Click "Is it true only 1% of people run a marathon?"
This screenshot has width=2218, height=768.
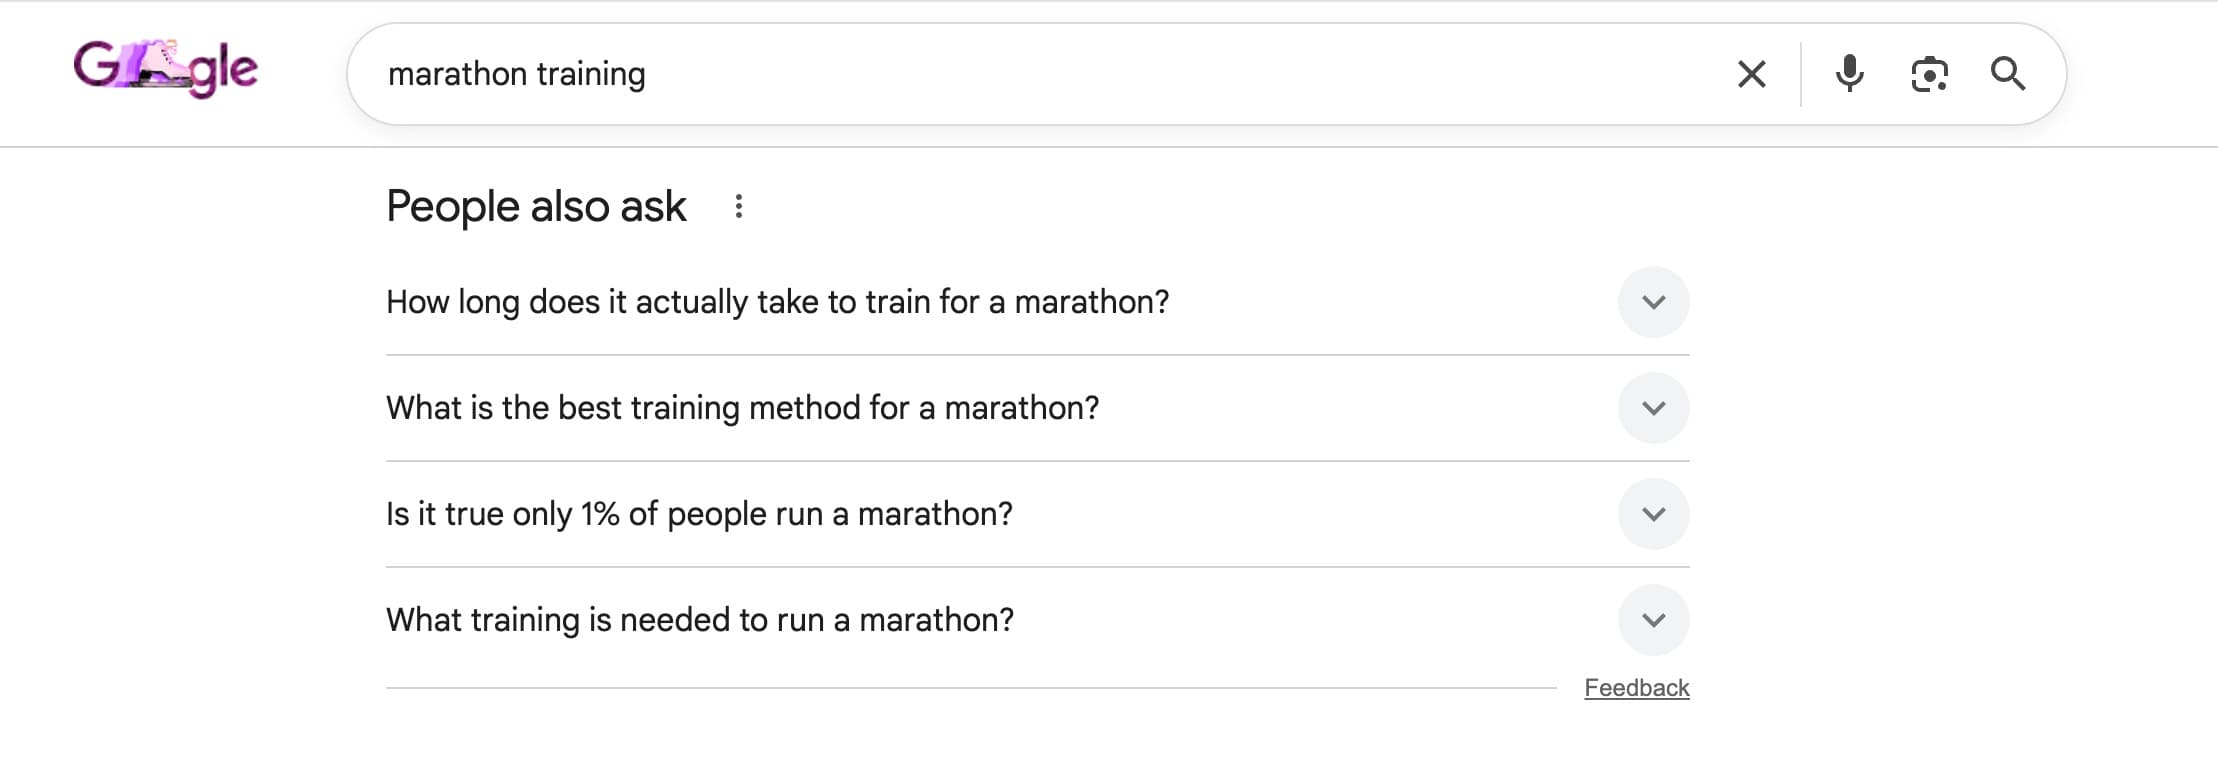tap(699, 513)
